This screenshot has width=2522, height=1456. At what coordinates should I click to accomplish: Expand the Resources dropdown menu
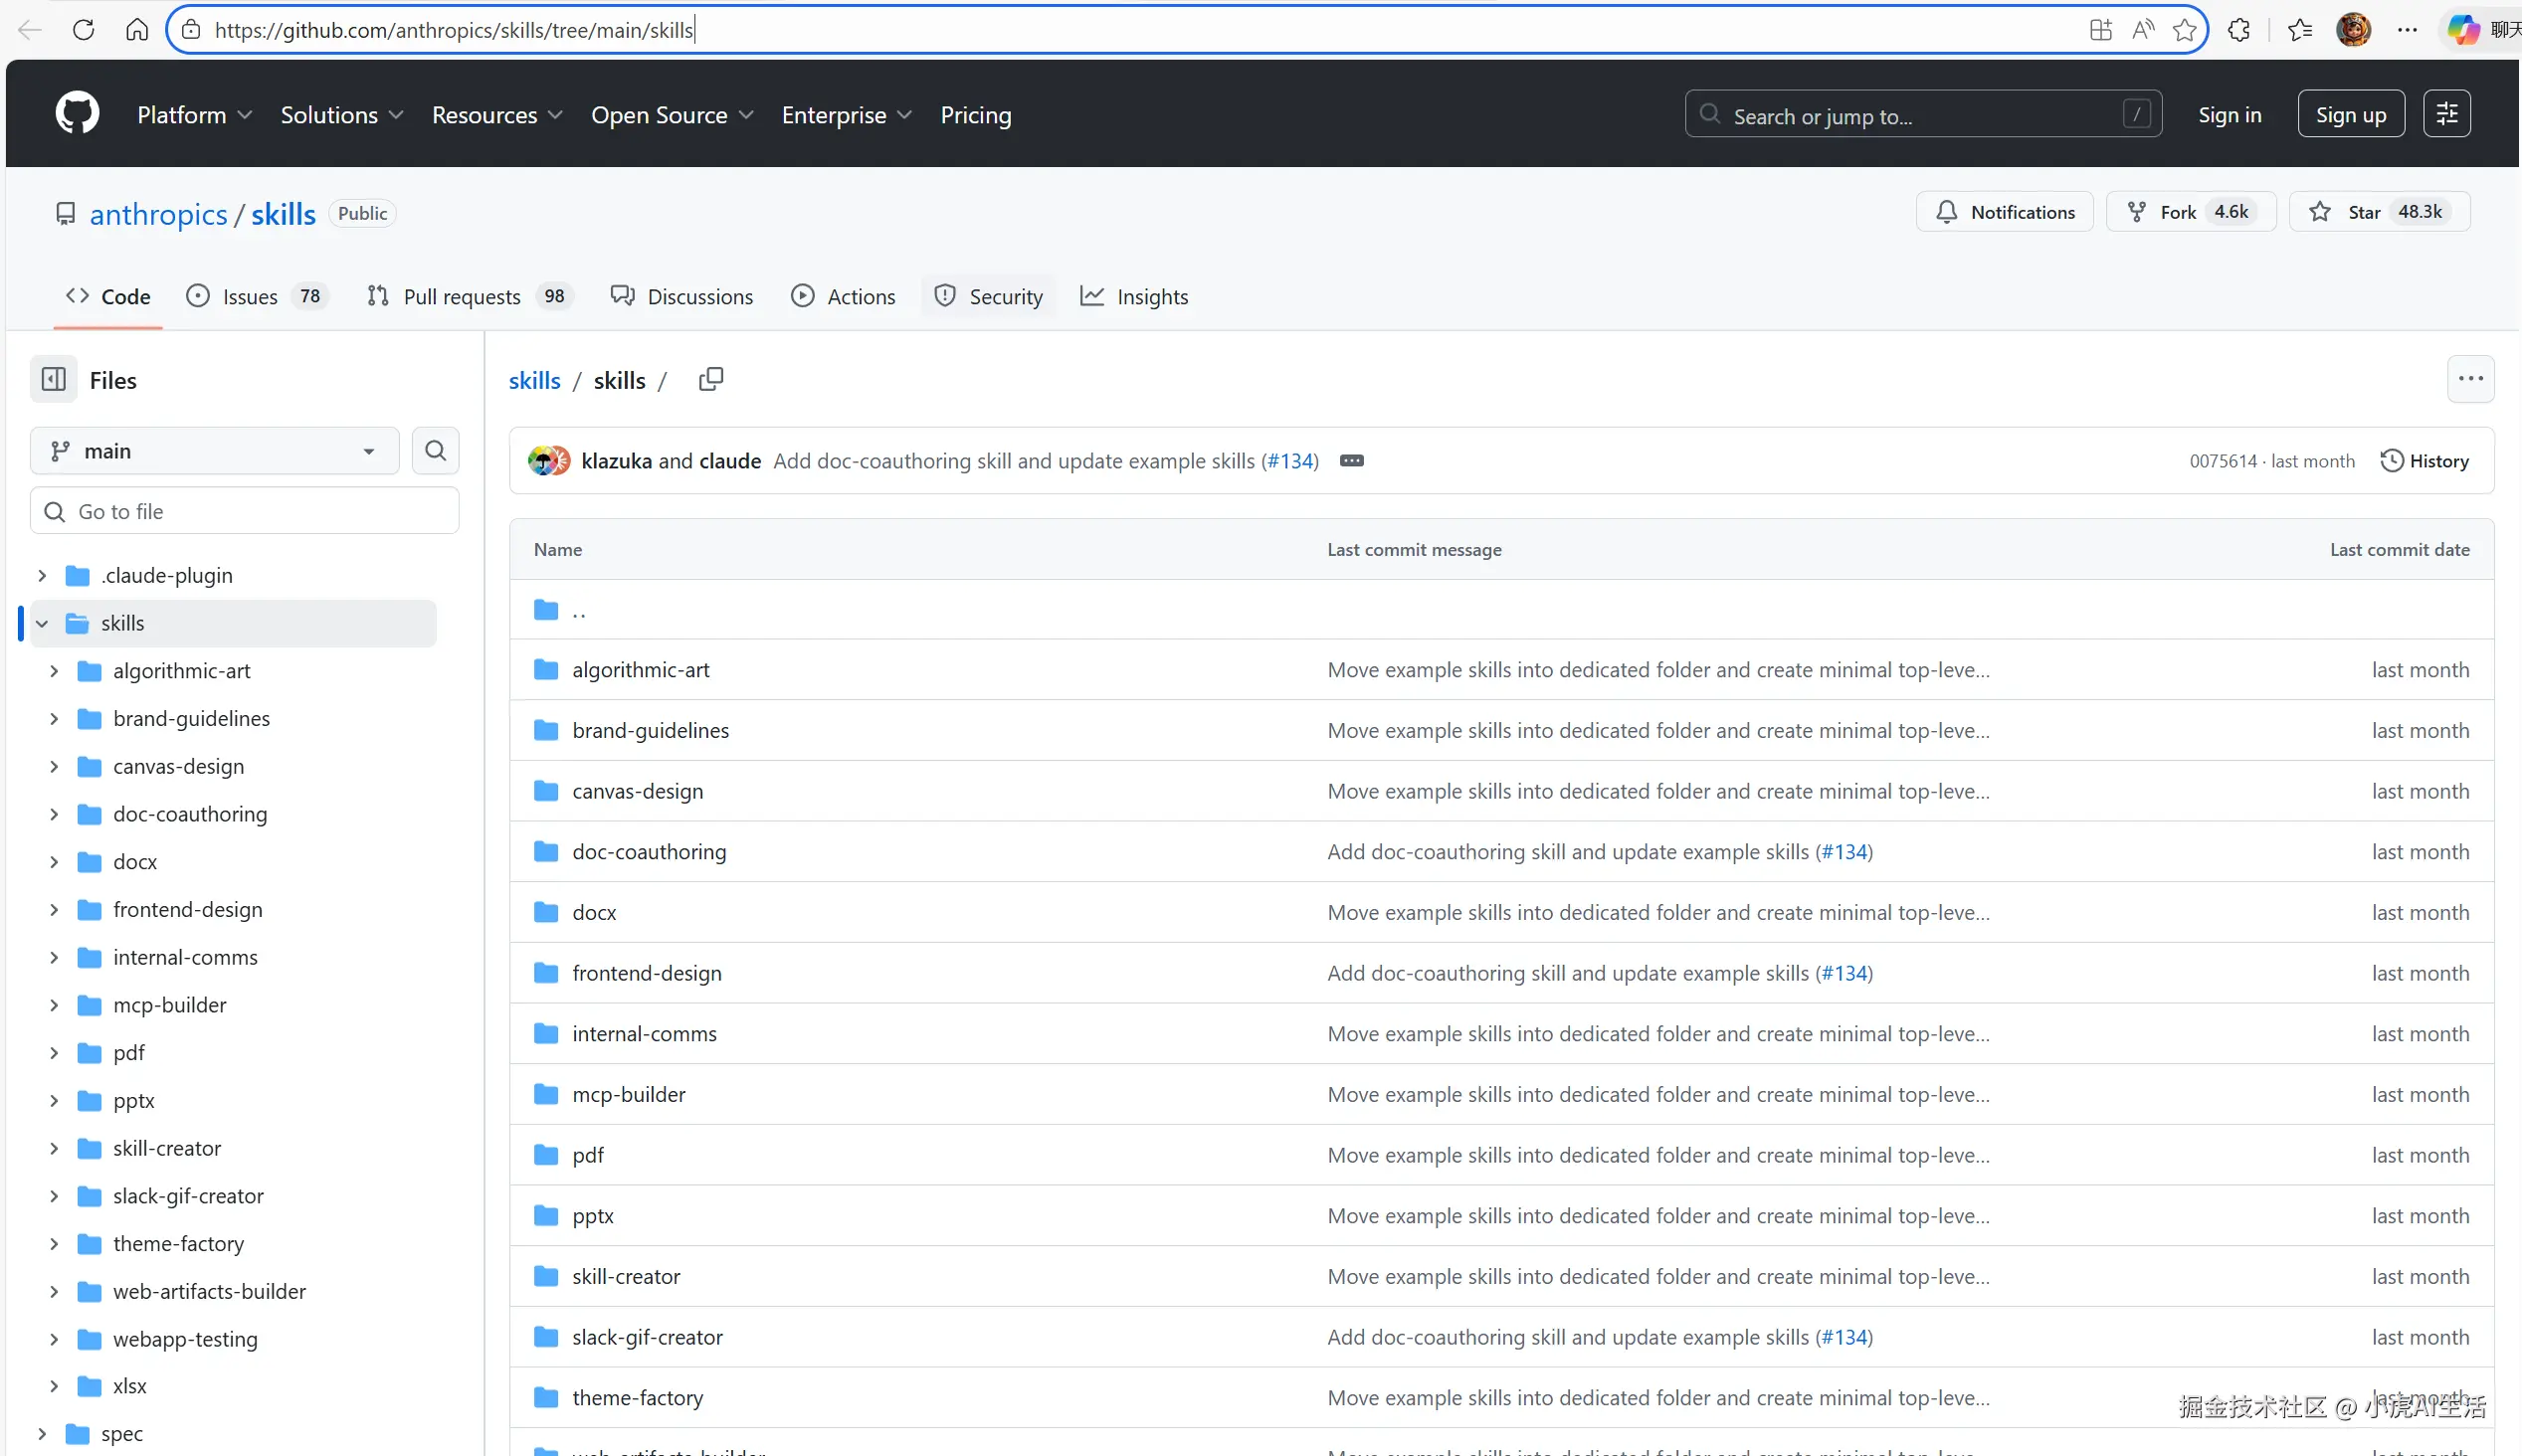(497, 115)
